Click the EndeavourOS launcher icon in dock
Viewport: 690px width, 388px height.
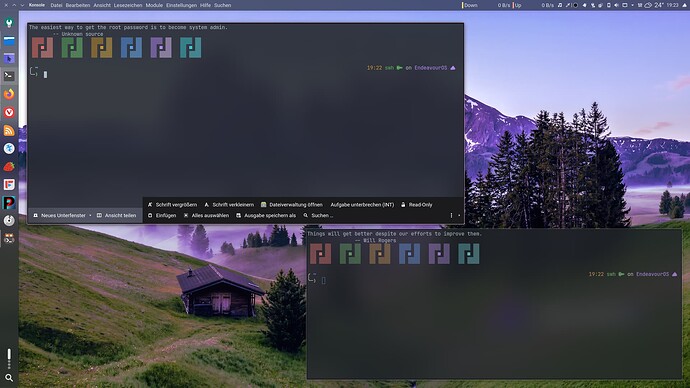click(9, 22)
